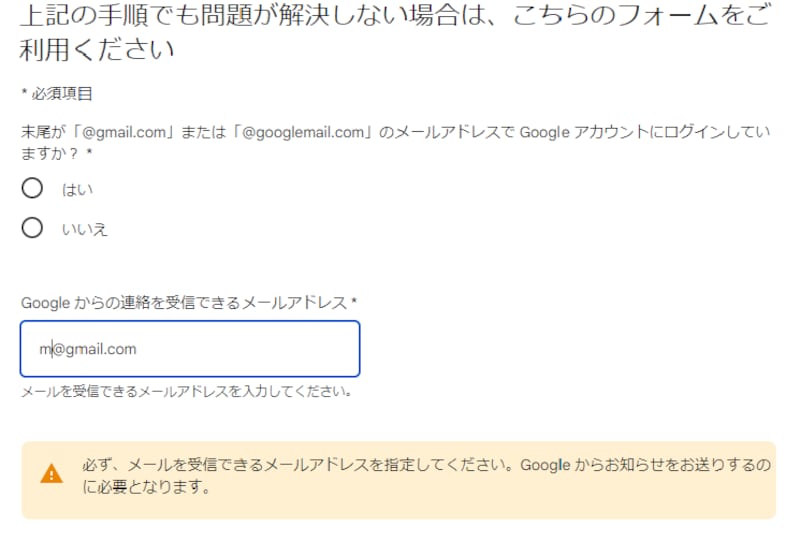Click the Google からの連絡を受信できるメールアドレス label

tap(184, 302)
